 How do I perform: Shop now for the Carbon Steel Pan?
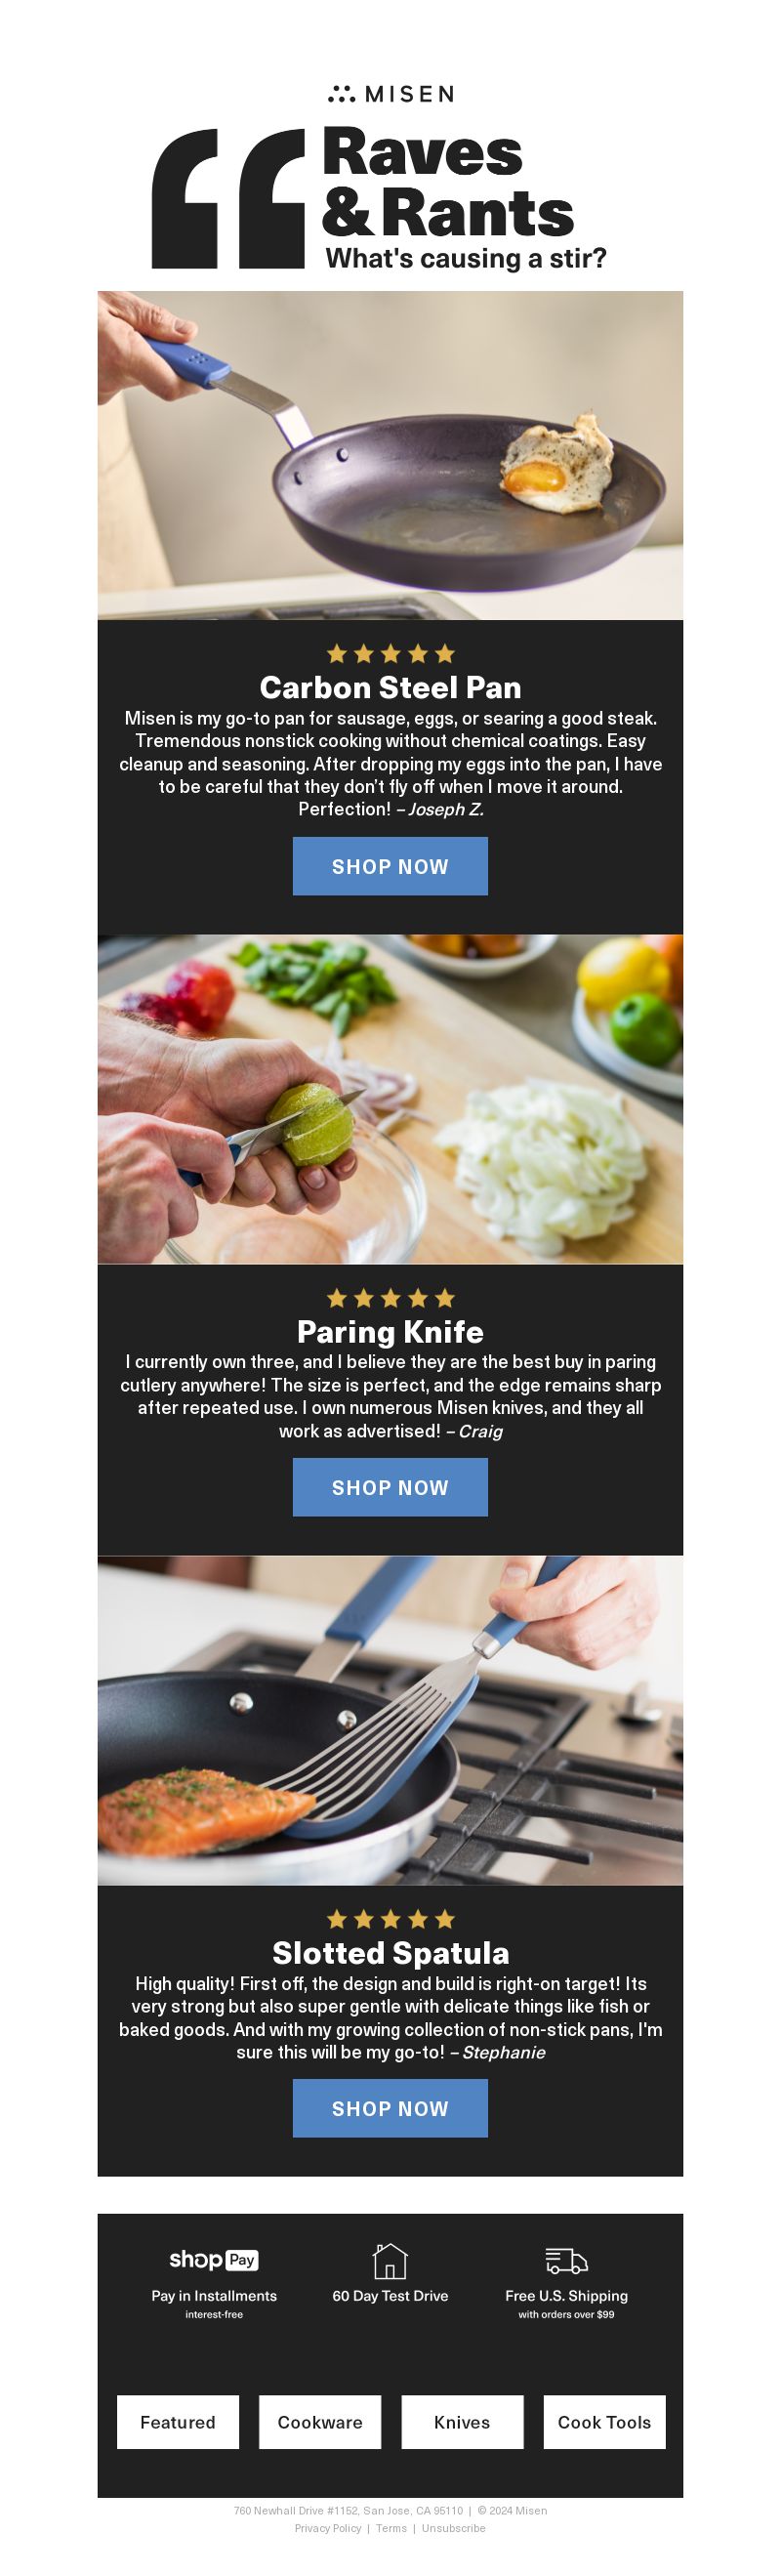(x=390, y=866)
